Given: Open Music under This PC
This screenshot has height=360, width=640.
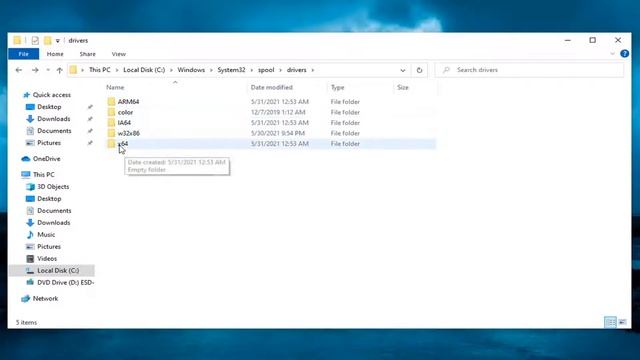Looking at the screenshot, I should [x=46, y=235].
